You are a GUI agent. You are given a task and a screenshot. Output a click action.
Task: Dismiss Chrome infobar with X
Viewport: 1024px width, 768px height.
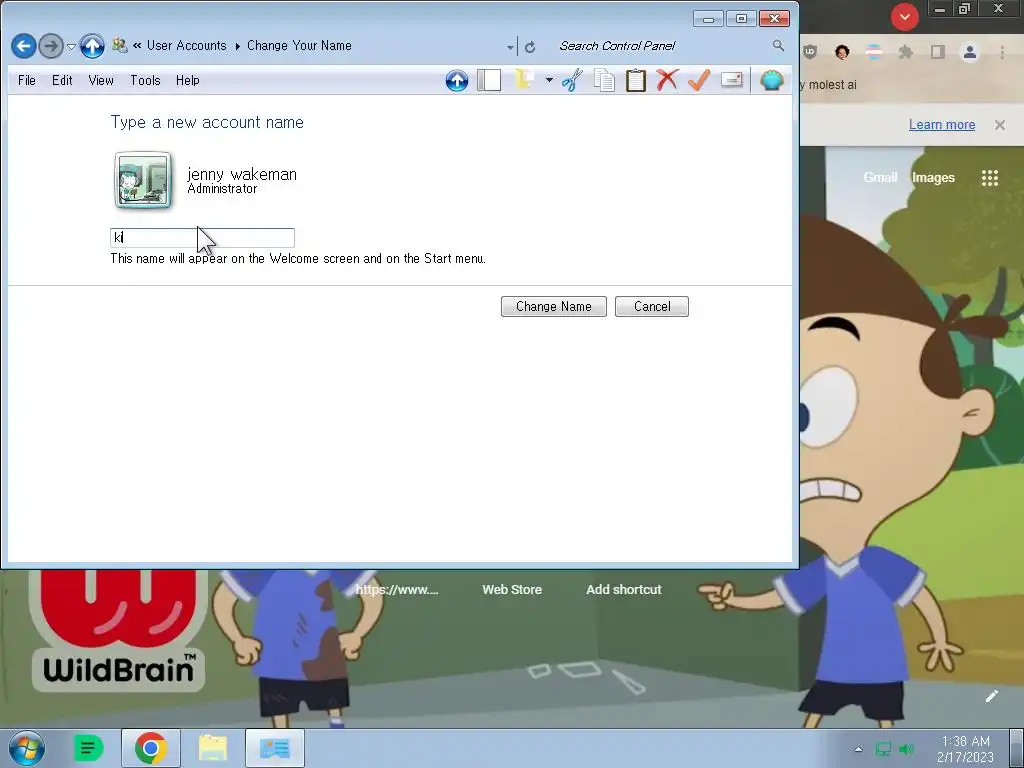tap(1000, 125)
